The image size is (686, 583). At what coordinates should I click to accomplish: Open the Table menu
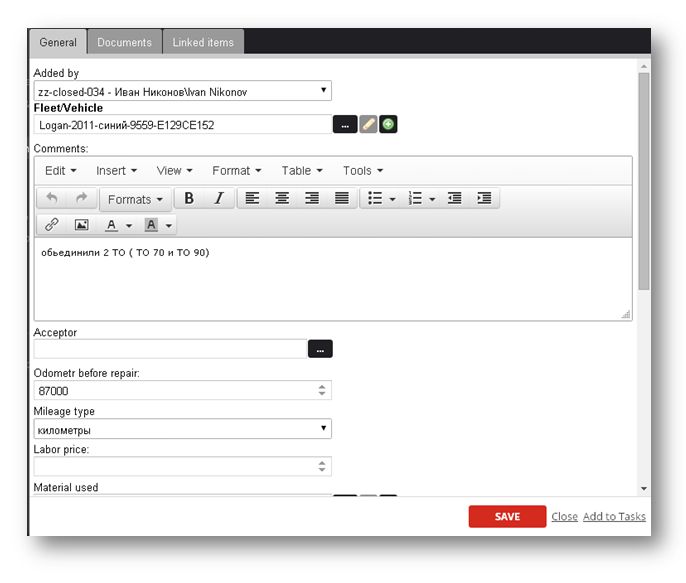point(302,171)
